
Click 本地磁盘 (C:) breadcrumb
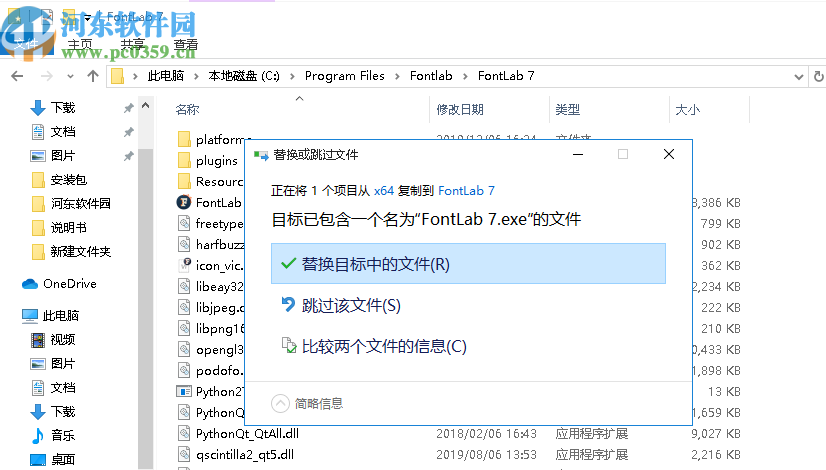pos(244,76)
